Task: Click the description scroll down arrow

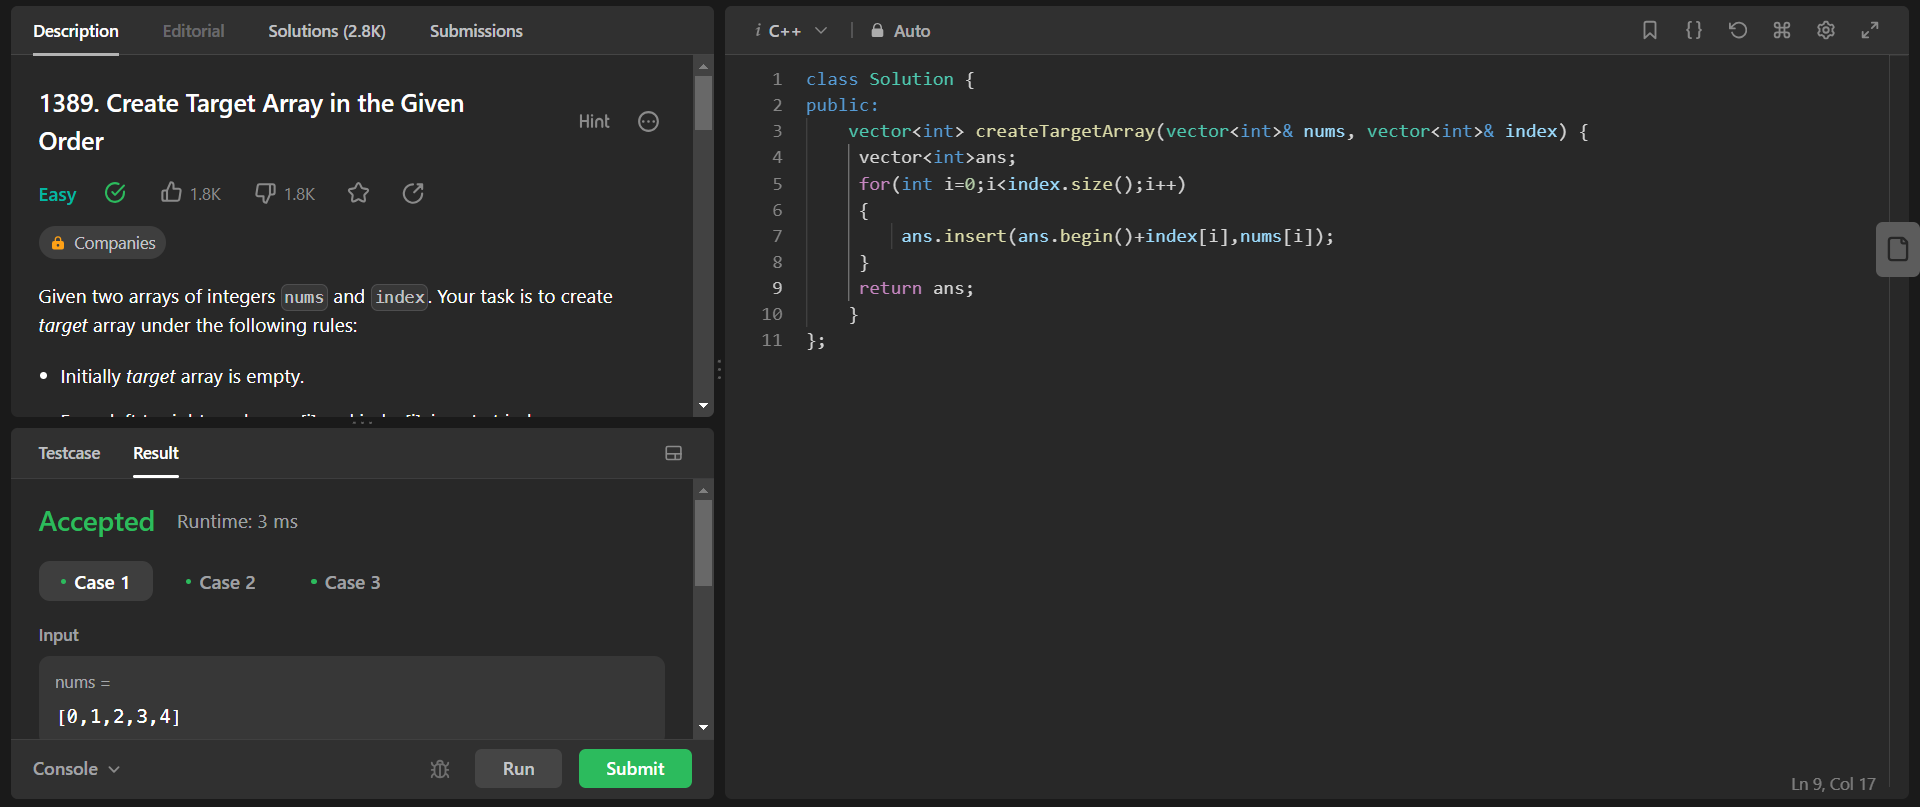Action: click(x=704, y=406)
